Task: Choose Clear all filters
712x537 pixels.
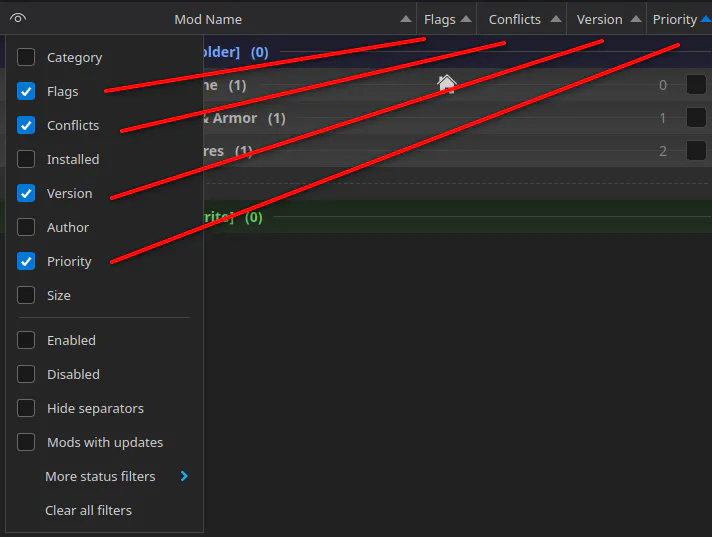Action: pos(89,510)
